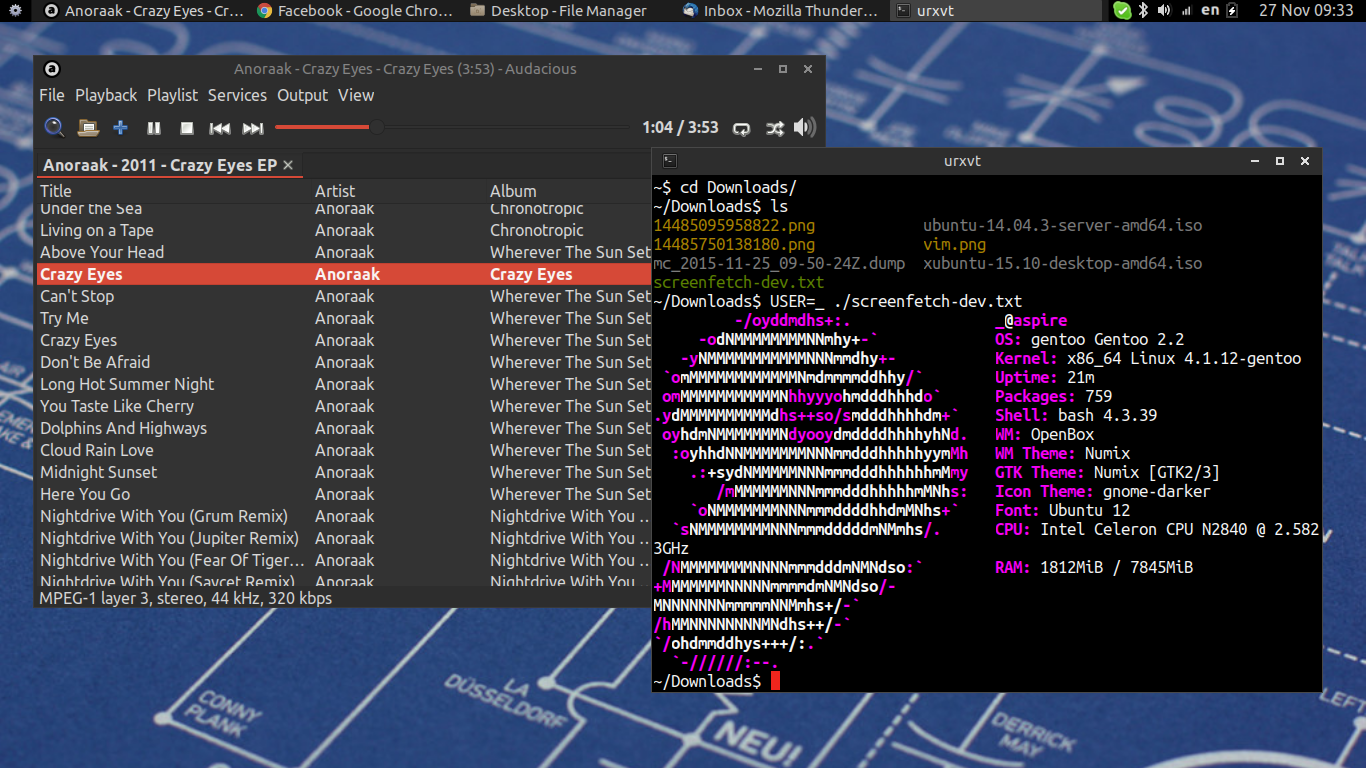Switch to Inbox - Mozilla Thunderbird taskbar entry
This screenshot has height=768, width=1366.
pos(783,11)
